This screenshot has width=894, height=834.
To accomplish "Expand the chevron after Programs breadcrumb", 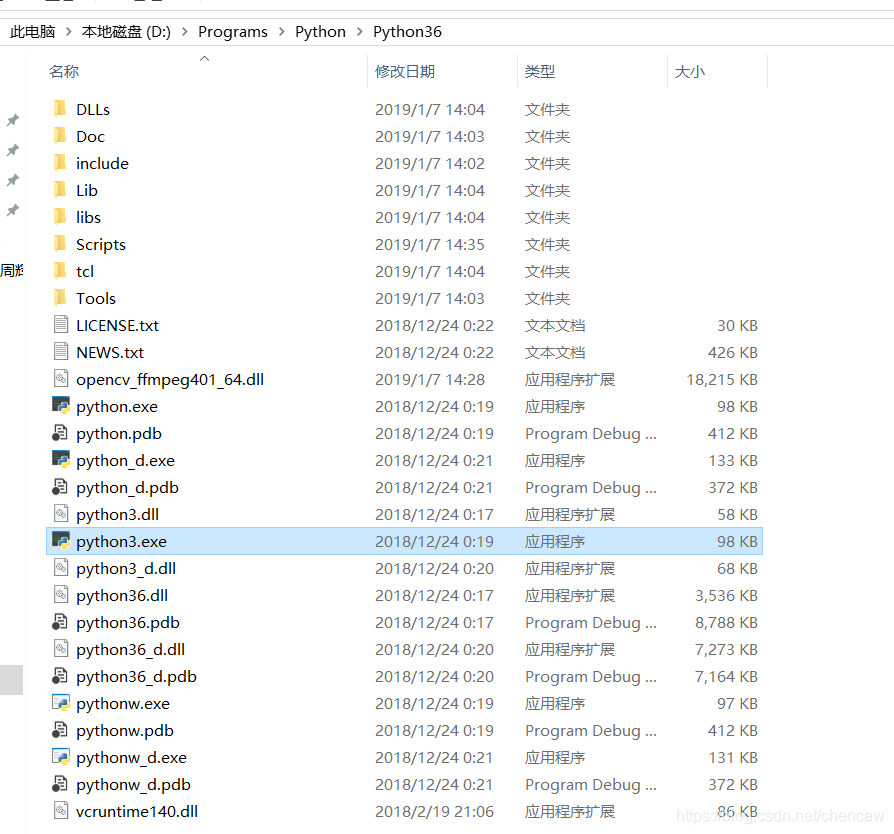I will [282, 31].
